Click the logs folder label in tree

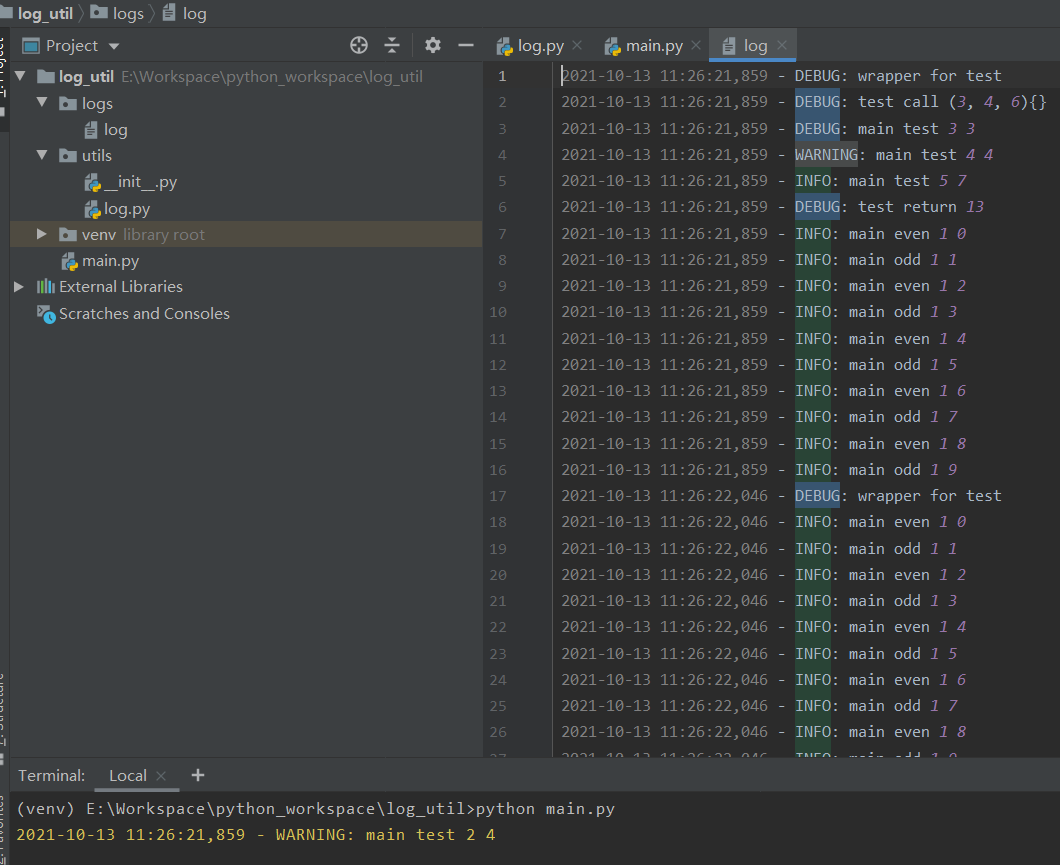[x=97, y=103]
